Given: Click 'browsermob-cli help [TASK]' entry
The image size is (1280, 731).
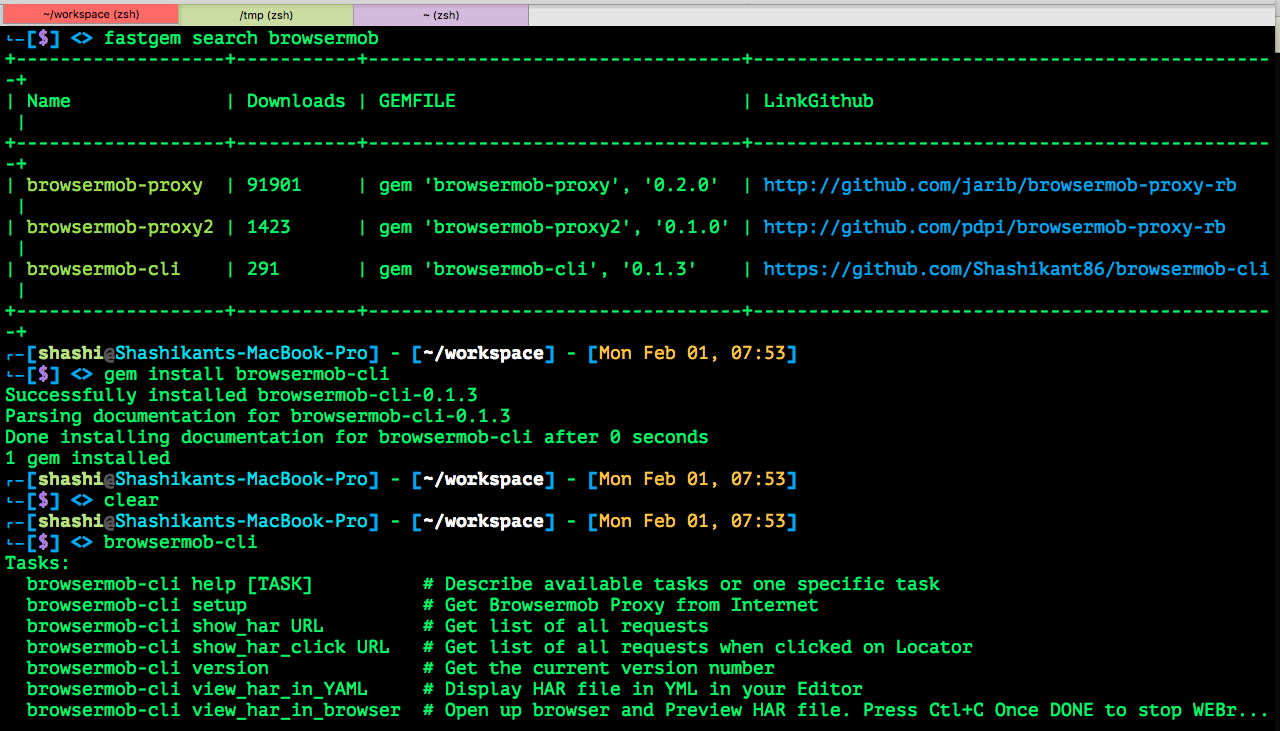Looking at the screenshot, I should 170,584.
